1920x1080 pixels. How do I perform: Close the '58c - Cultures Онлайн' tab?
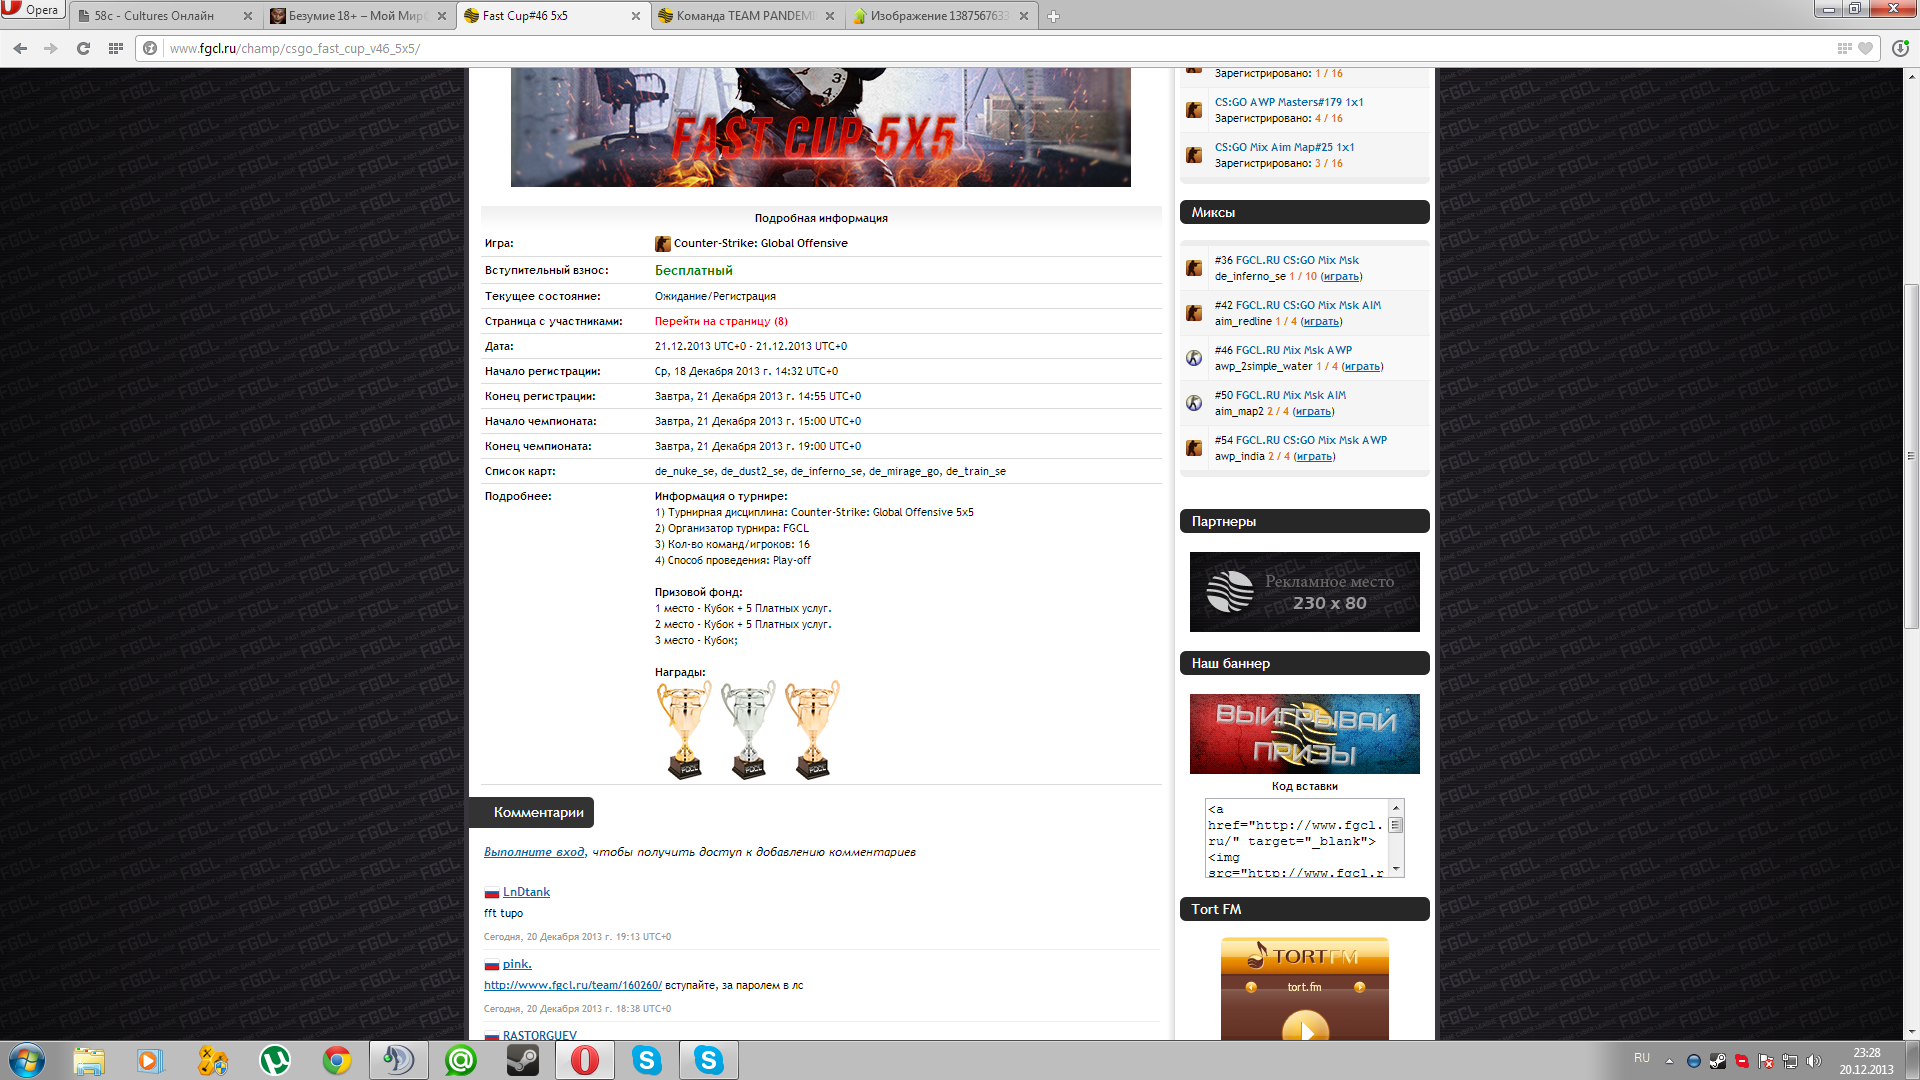tap(248, 16)
